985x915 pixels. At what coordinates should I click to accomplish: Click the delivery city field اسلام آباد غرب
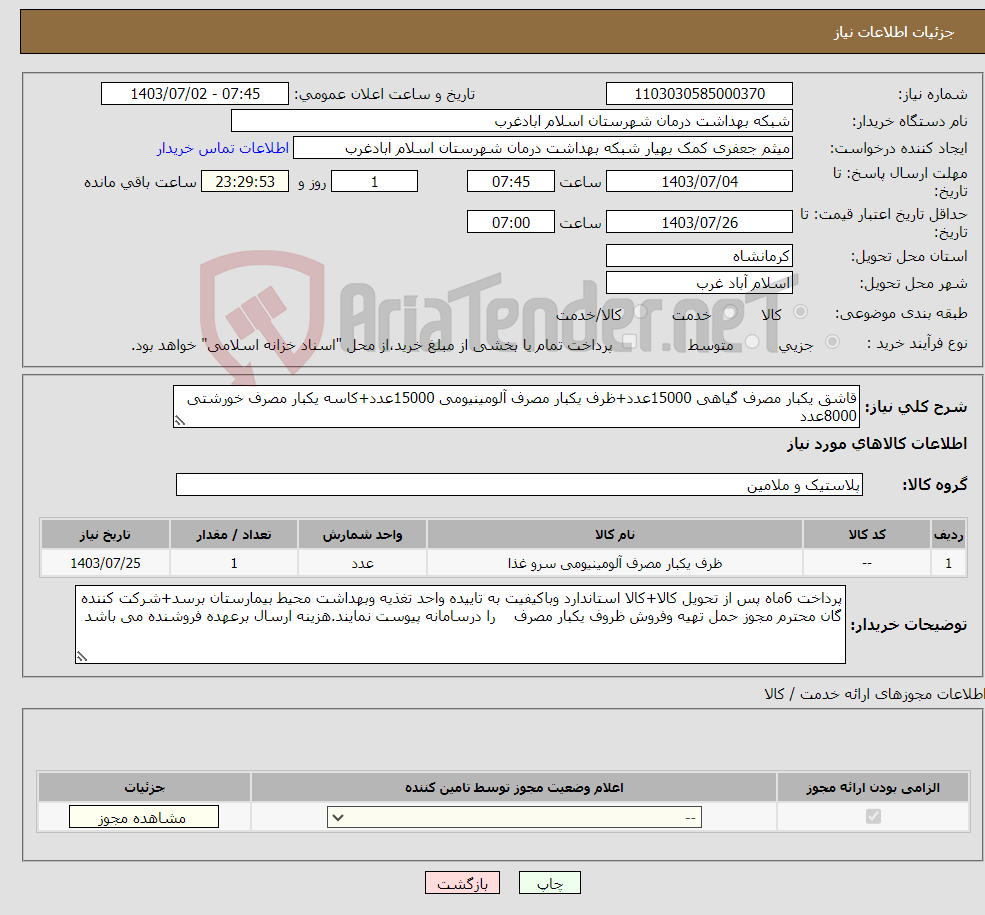click(x=699, y=283)
